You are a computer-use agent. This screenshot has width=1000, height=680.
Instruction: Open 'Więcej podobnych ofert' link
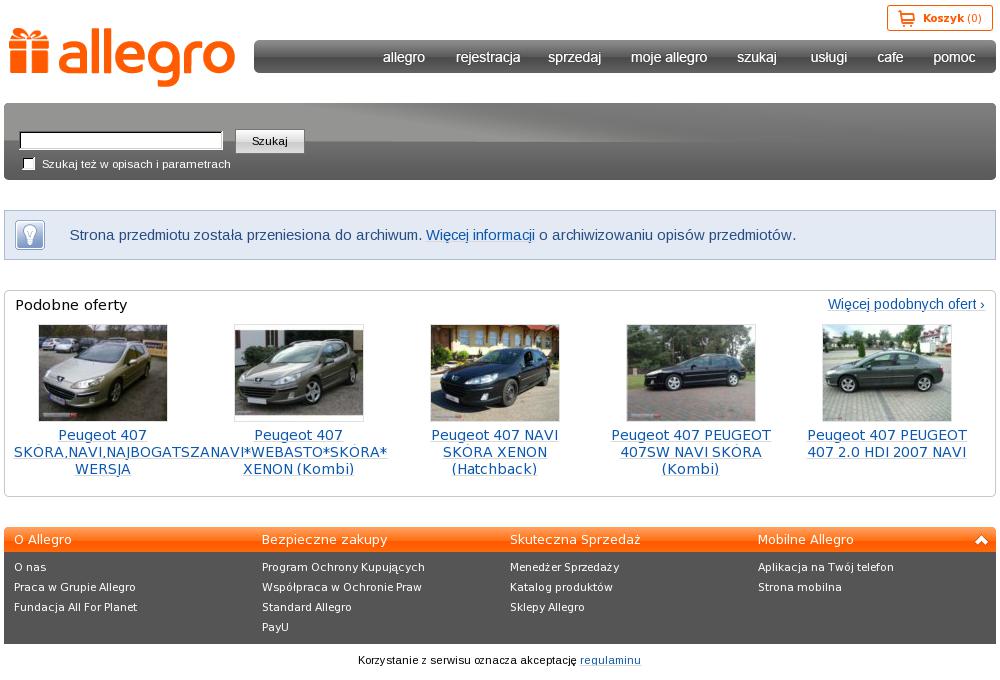(x=906, y=304)
